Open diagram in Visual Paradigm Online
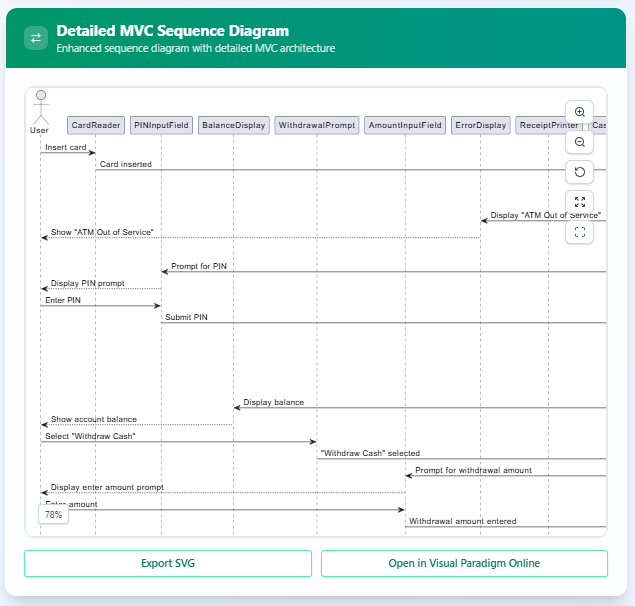The image size is (635, 606). (x=464, y=563)
